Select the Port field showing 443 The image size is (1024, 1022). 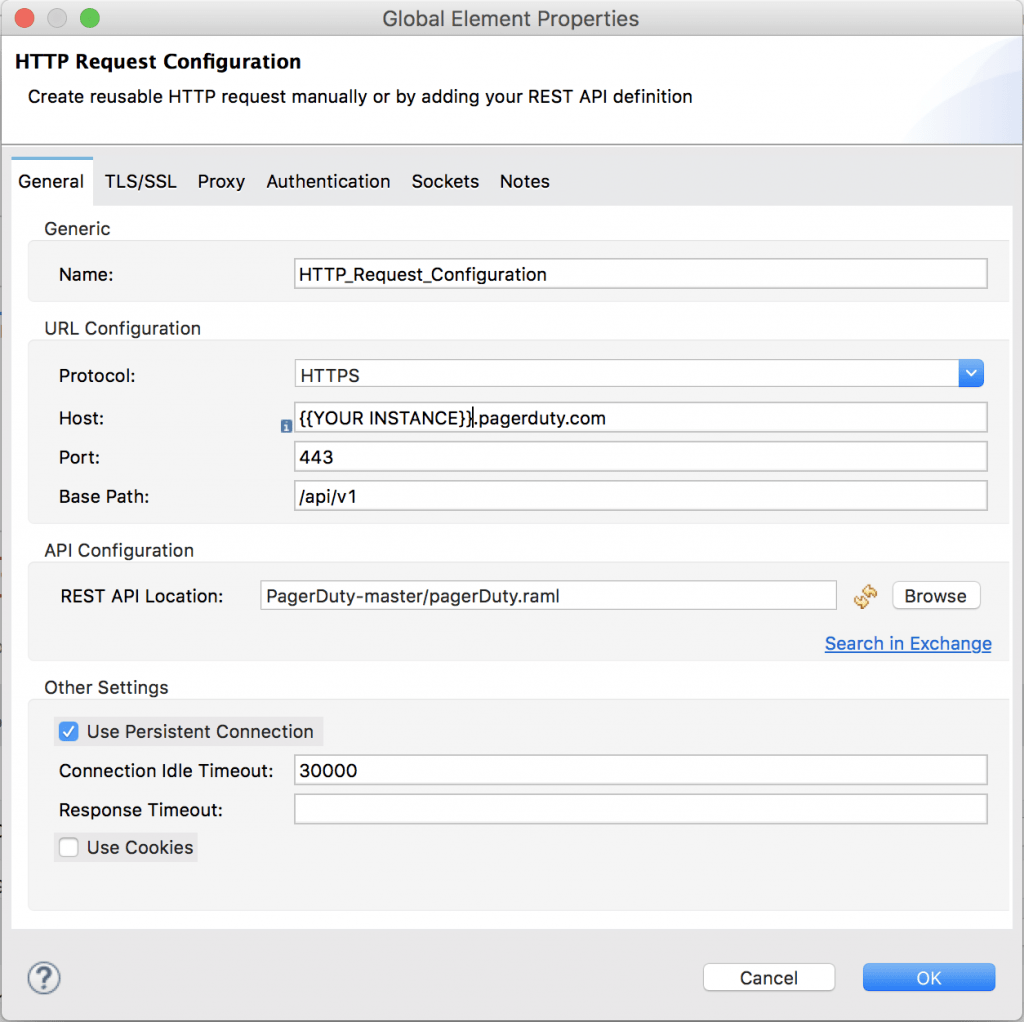[640, 457]
